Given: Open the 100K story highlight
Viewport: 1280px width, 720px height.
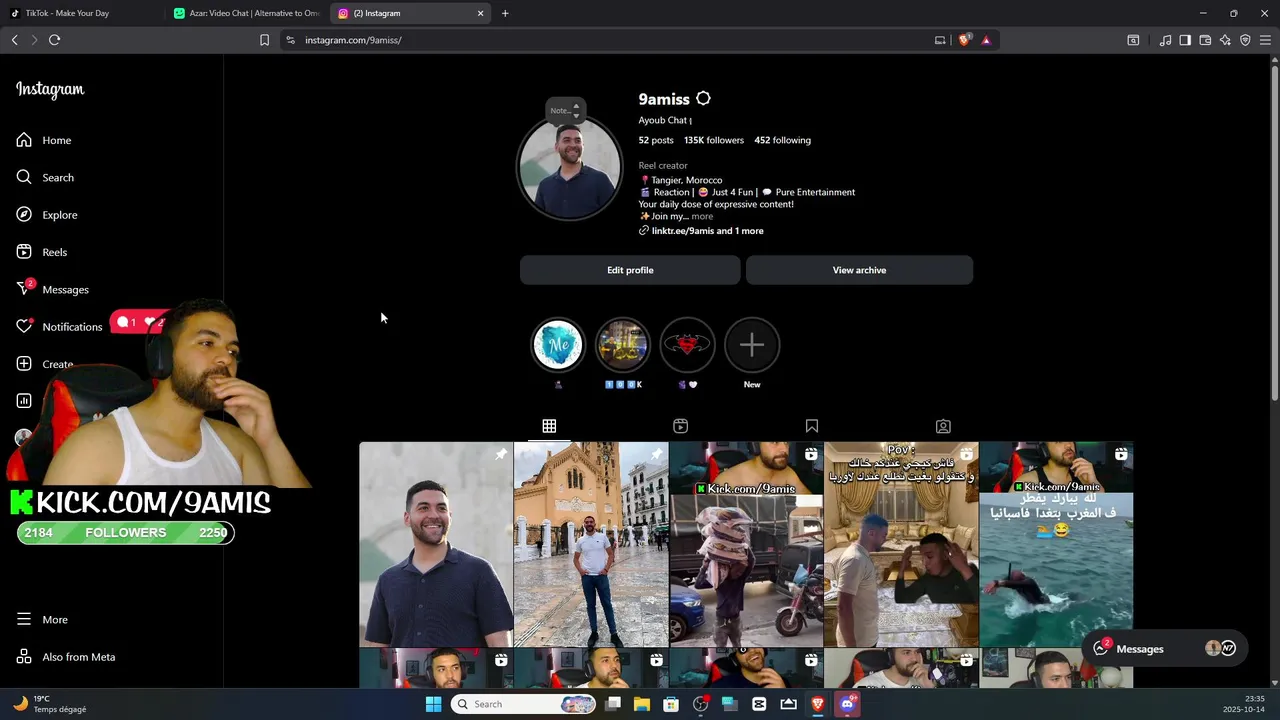Looking at the screenshot, I should click(622, 345).
